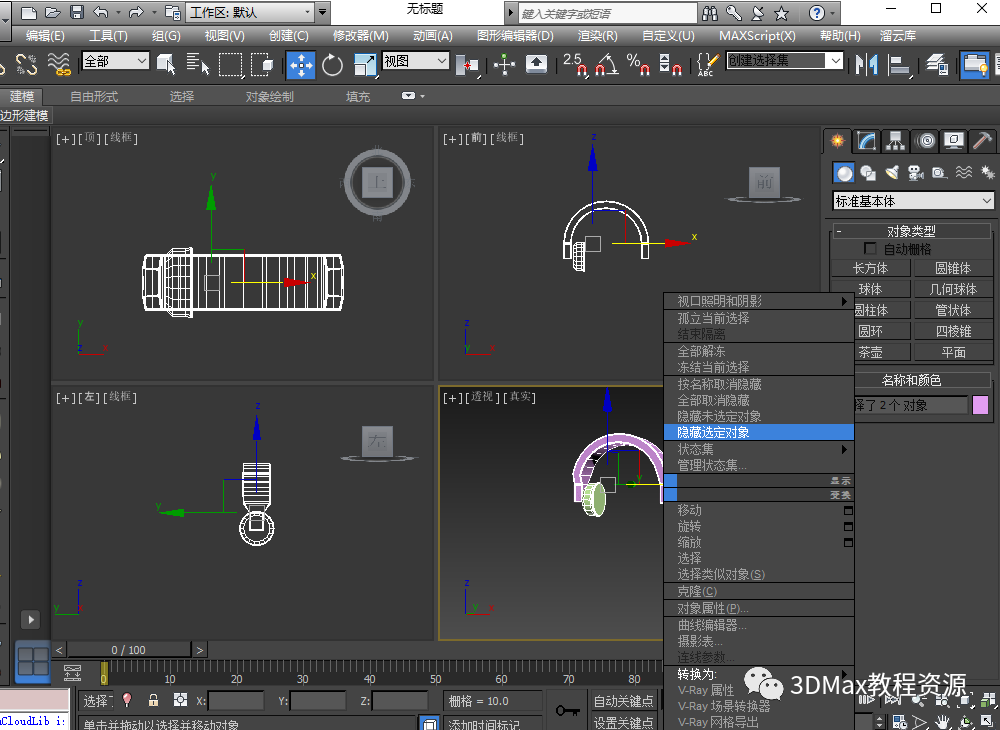The height and width of the screenshot is (730, 1000).
Task: Select the Move transform tool in toolbar
Action: tap(301, 65)
